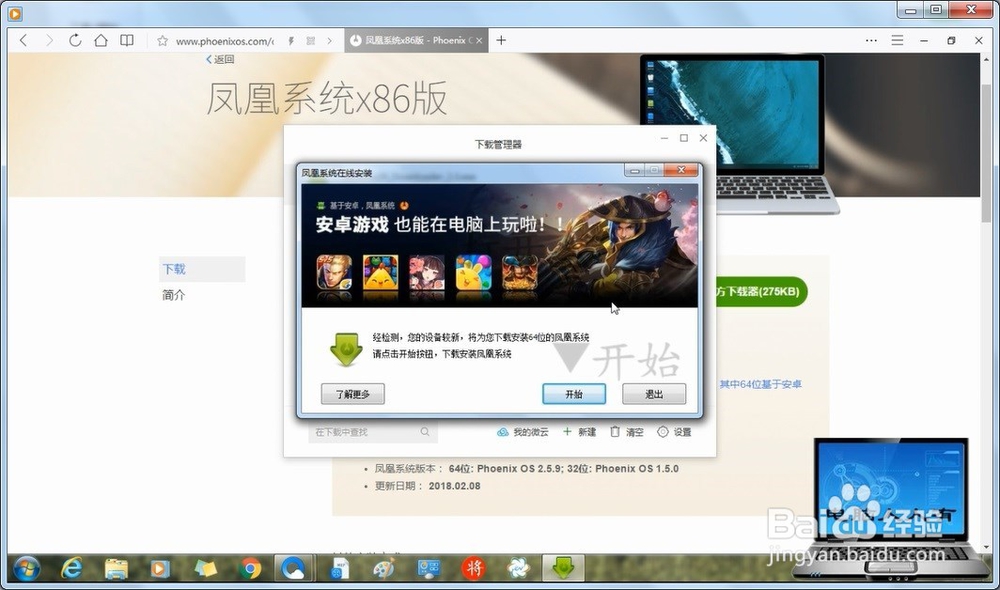Click the 凤凰系统版本 Phoenix OS 2.5.9 line
This screenshot has height=590, width=1000.
coord(526,469)
